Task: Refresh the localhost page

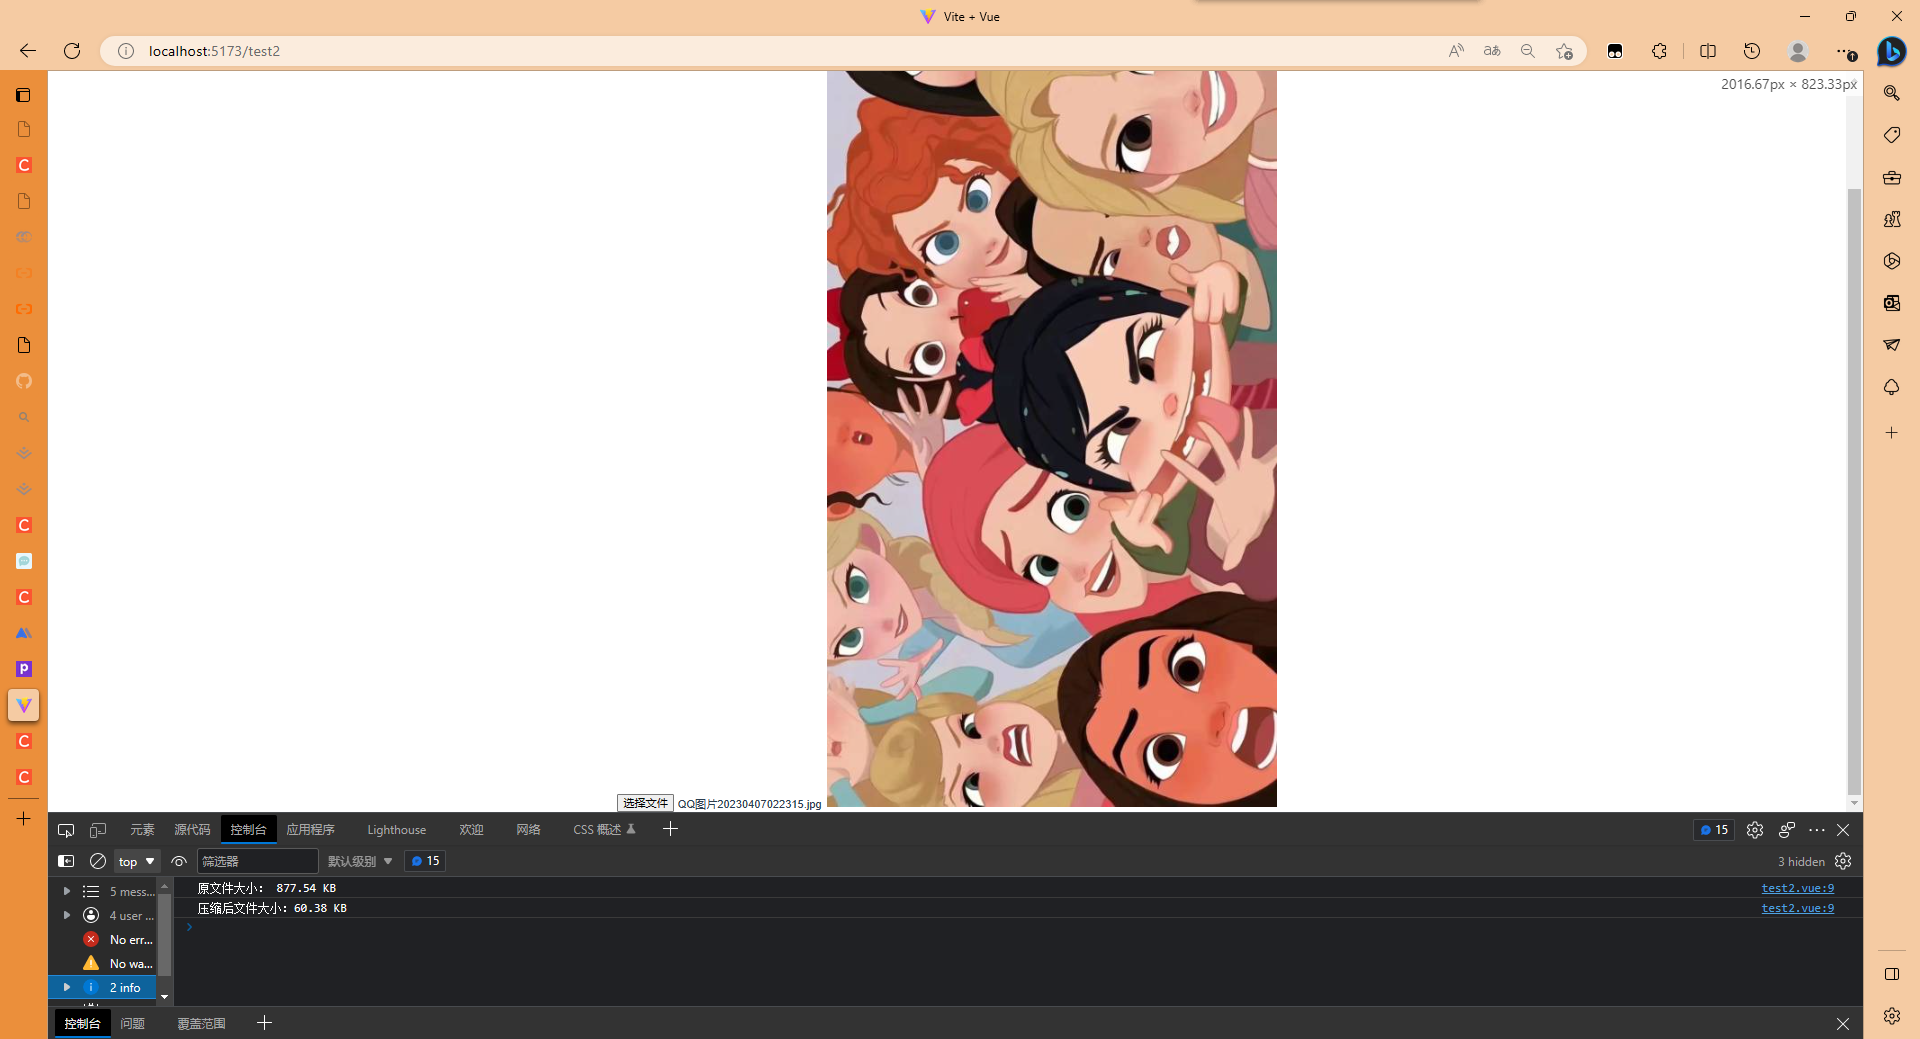Action: click(72, 51)
